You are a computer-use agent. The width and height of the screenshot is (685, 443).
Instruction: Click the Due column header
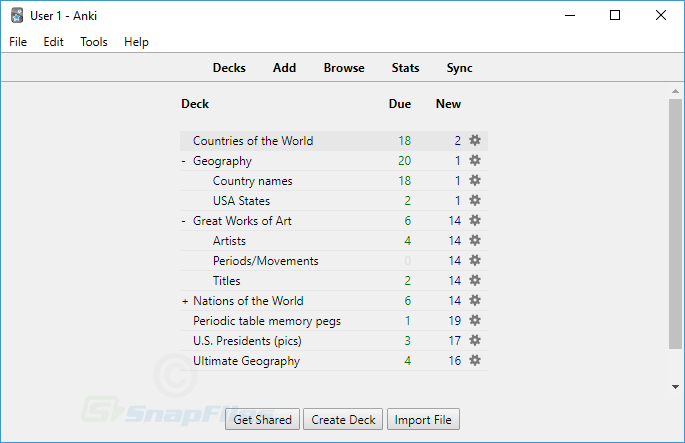(400, 104)
